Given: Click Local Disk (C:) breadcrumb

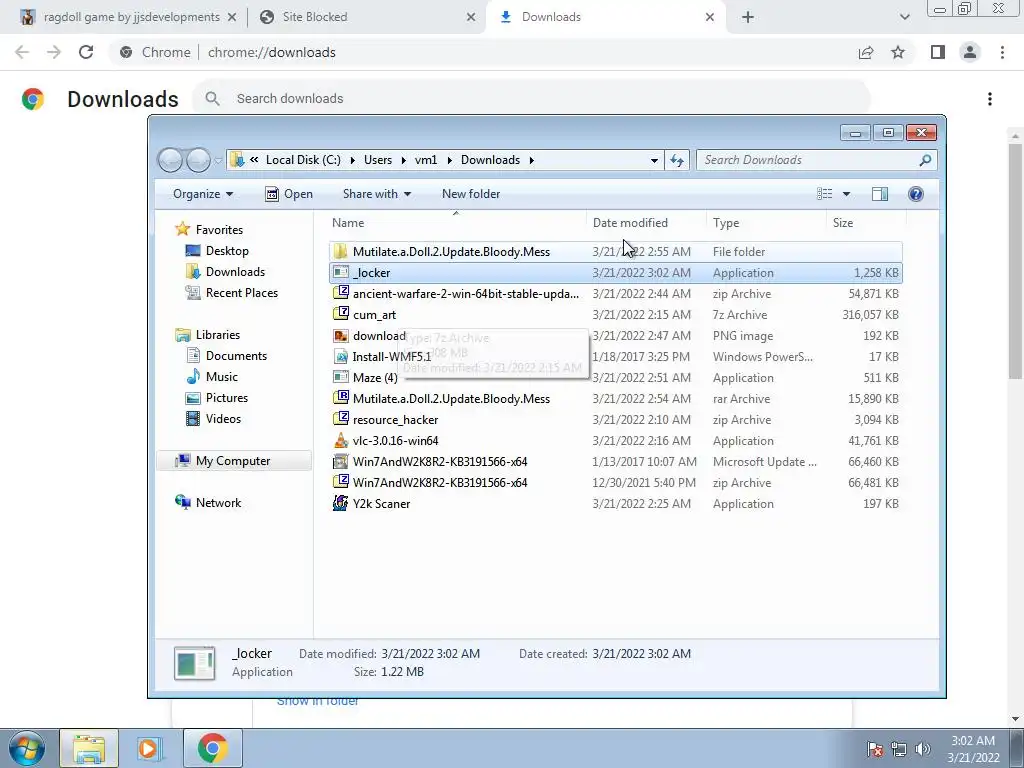Looking at the screenshot, I should point(303,160).
